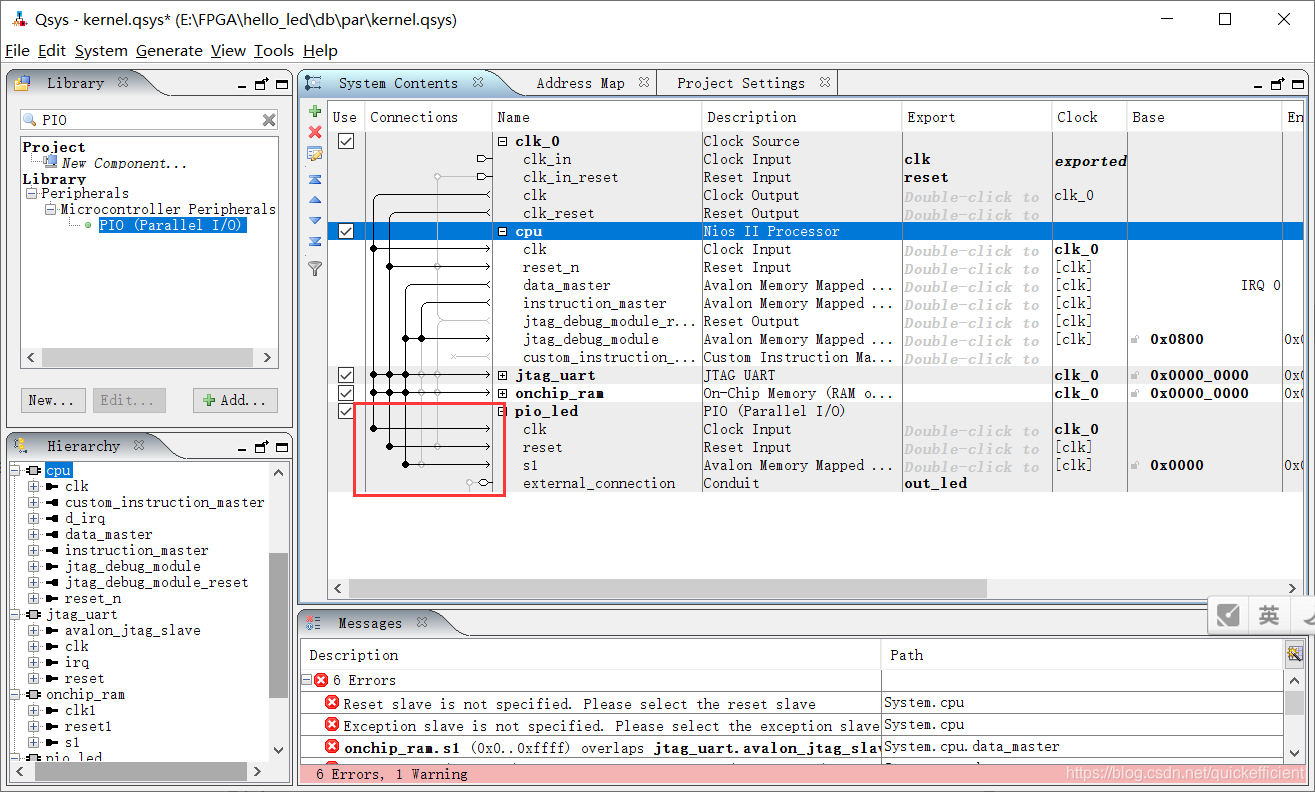This screenshot has height=792, width=1315.
Task: Select PIO (Parallel I/O) in the Library
Action: click(x=172, y=225)
